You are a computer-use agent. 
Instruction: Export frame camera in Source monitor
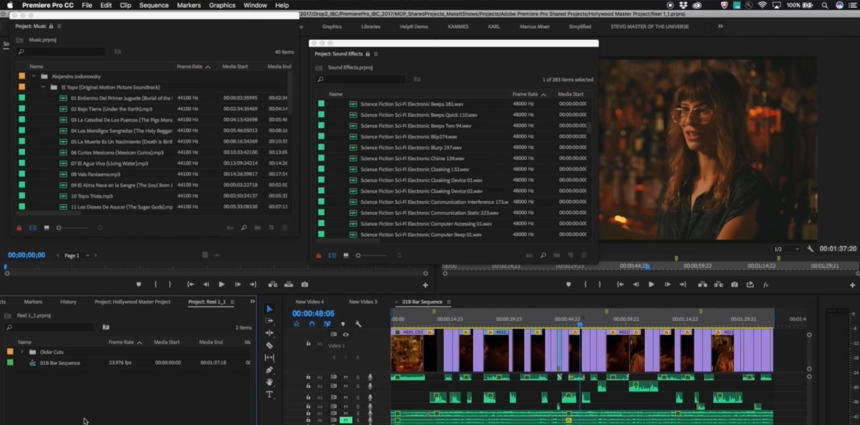[304, 285]
